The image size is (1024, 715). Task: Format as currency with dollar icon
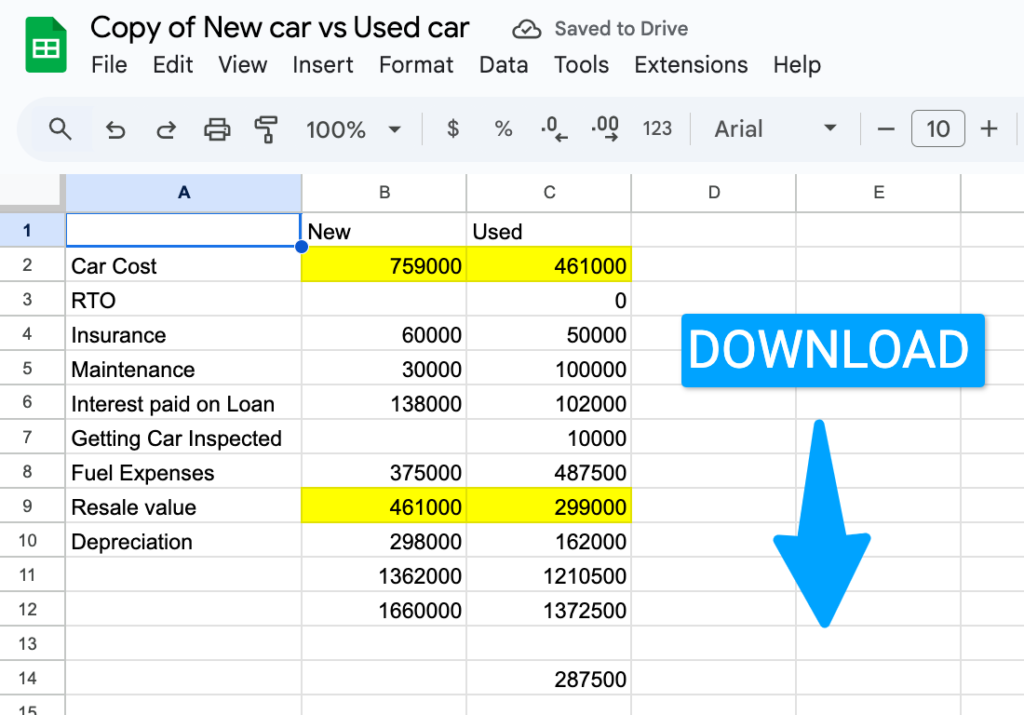point(453,129)
